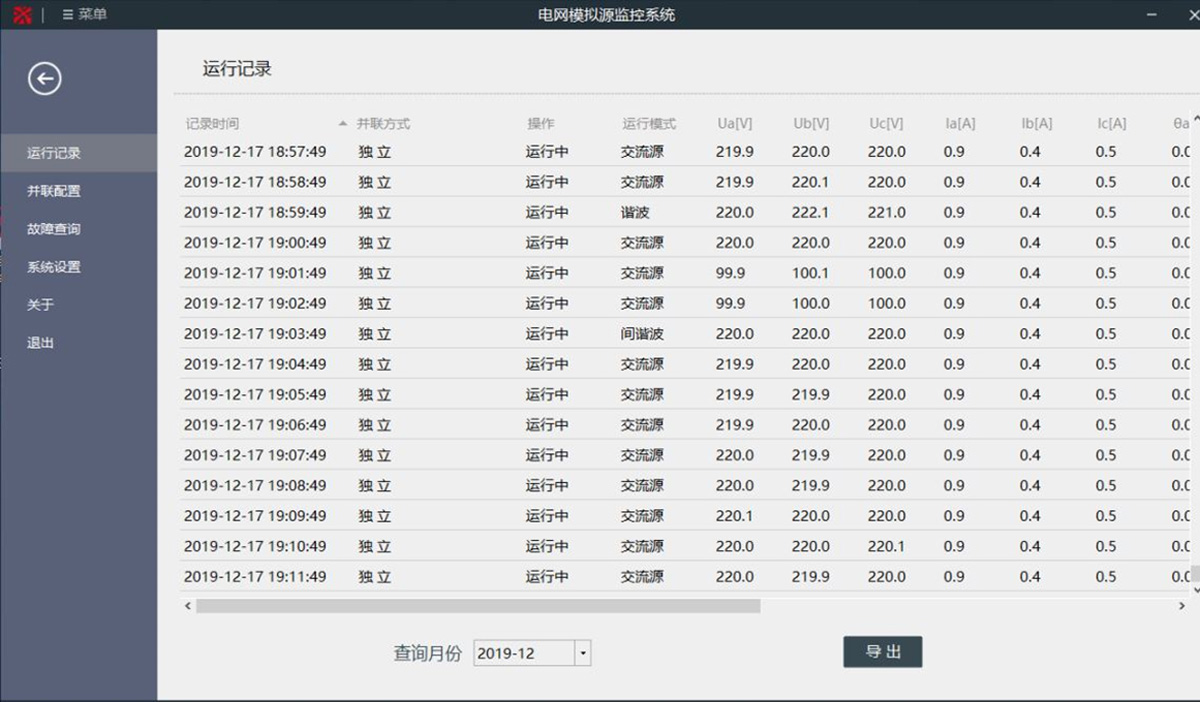Select the row 2019-12-17 19:03:49

click(x=686, y=334)
